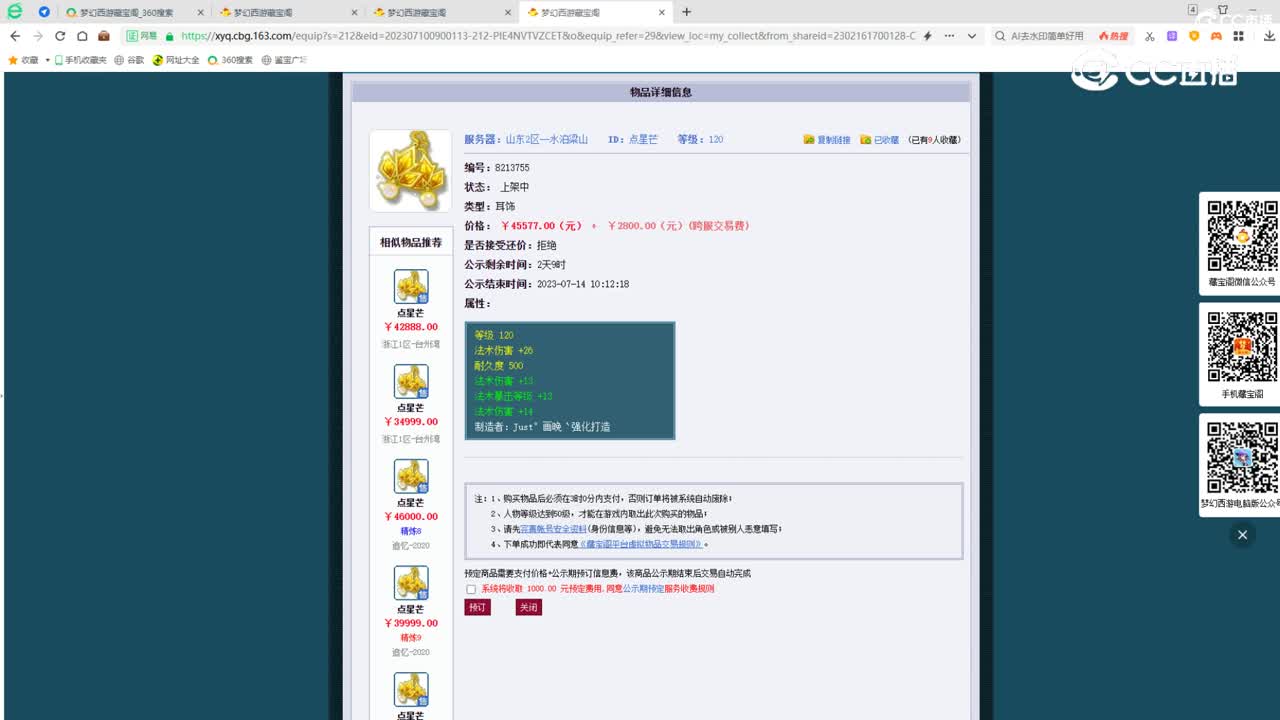Open the briefcase icon beside the home button
The width and height of the screenshot is (1280, 720).
pos(104,36)
